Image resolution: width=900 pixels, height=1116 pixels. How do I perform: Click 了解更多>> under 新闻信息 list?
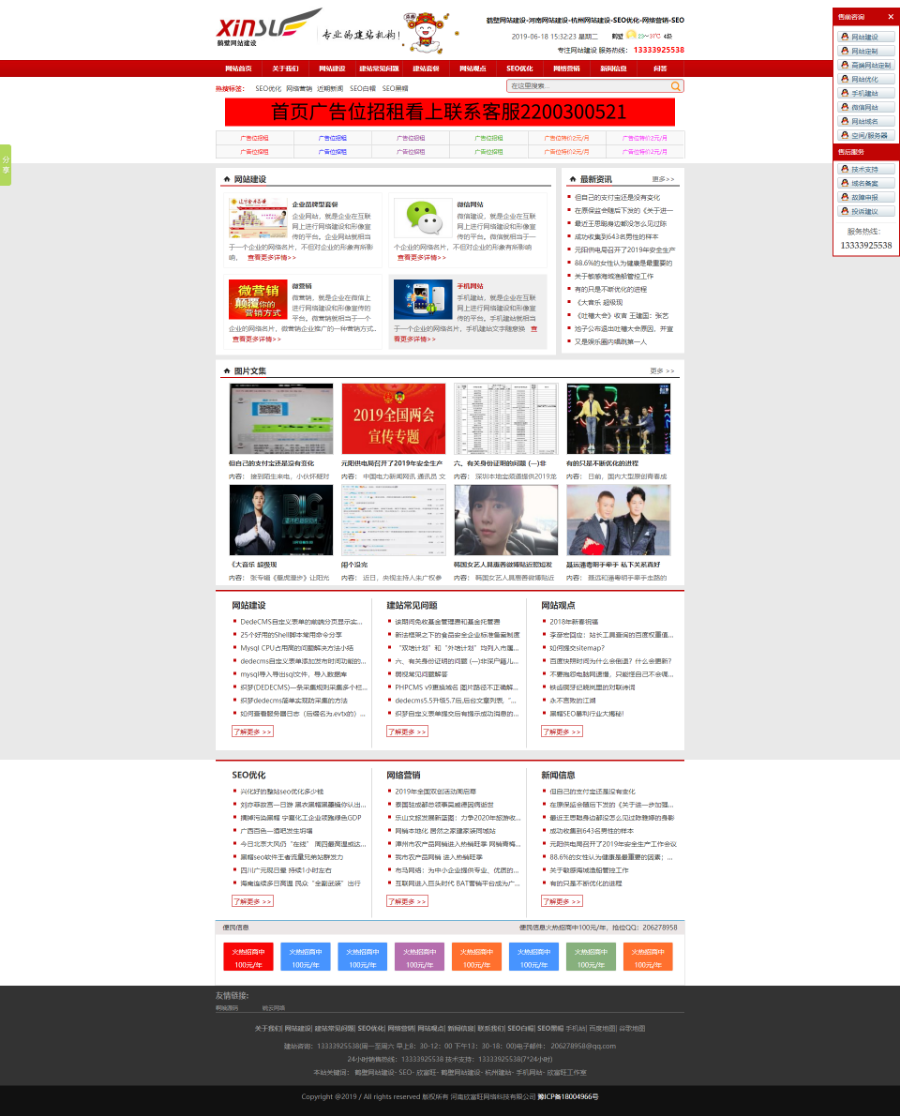(562, 901)
